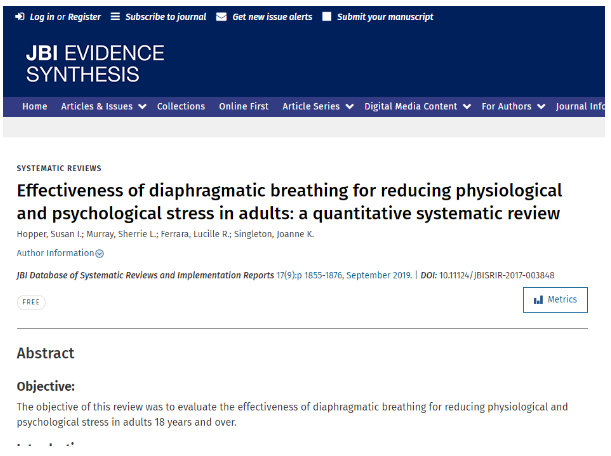This screenshot has width=611, height=456.
Task: Click the Submit your manuscript page icon
Action: coord(327,17)
